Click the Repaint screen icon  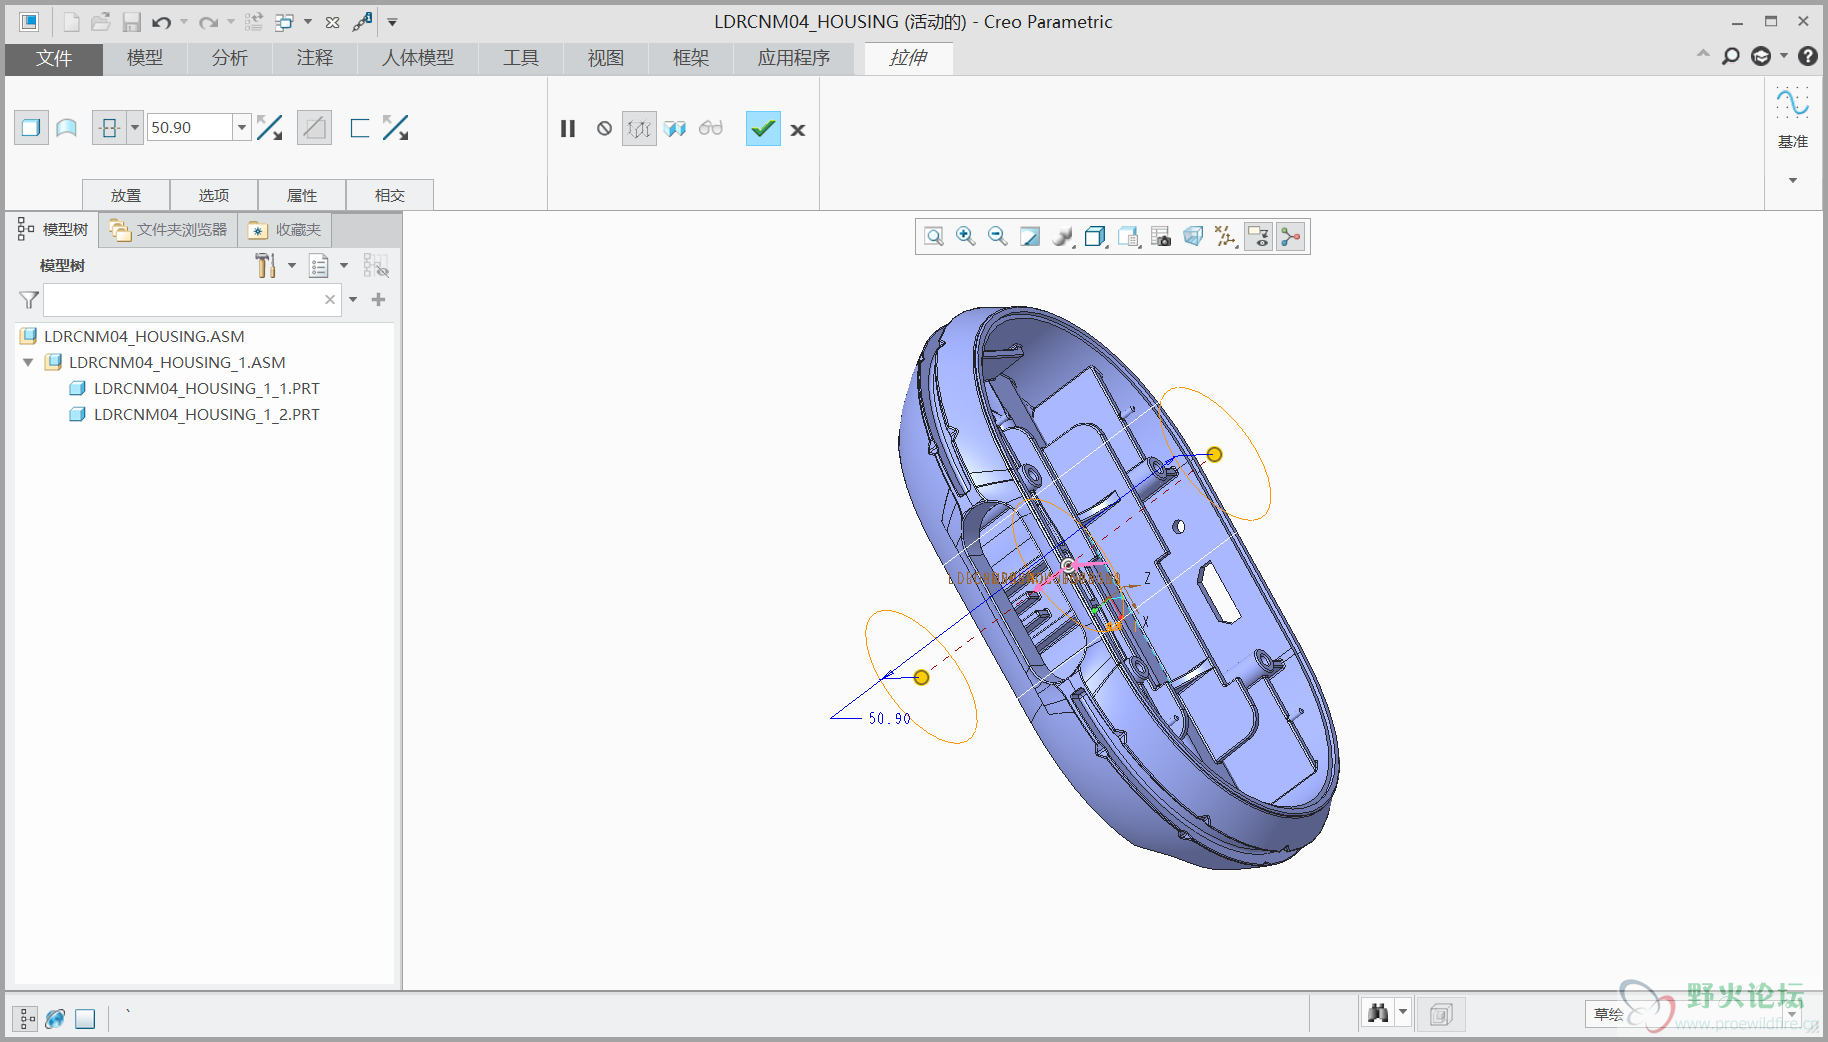1030,237
